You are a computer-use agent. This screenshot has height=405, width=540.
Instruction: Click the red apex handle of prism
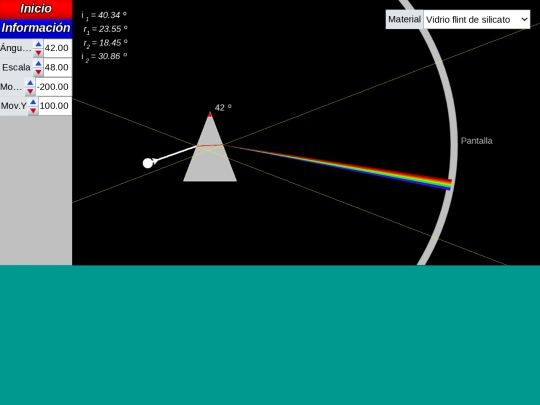[x=210, y=114]
